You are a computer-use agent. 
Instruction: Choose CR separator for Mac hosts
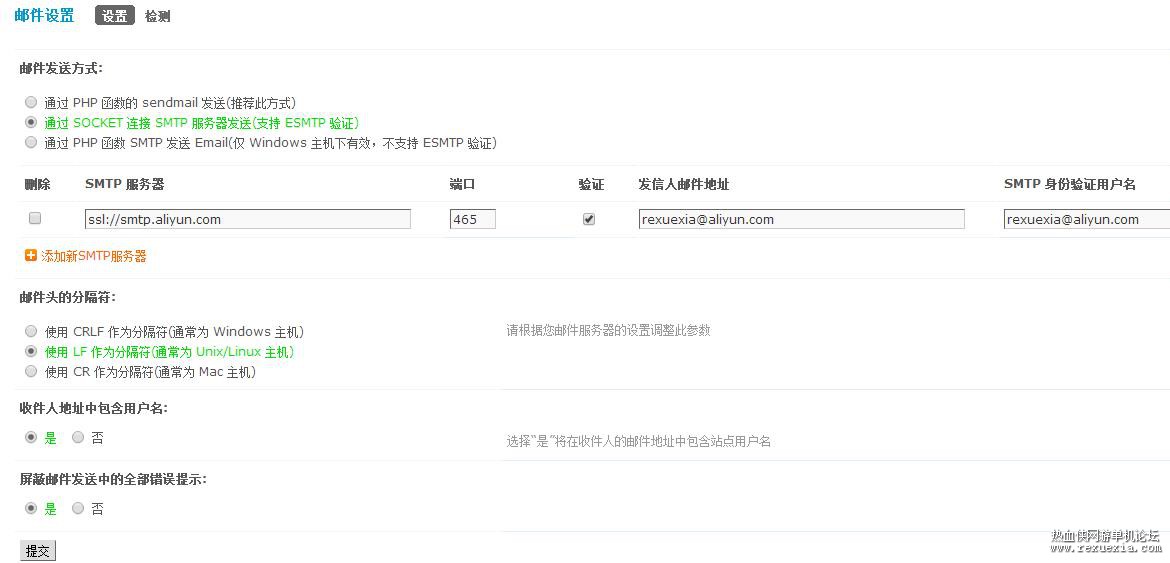(31, 371)
